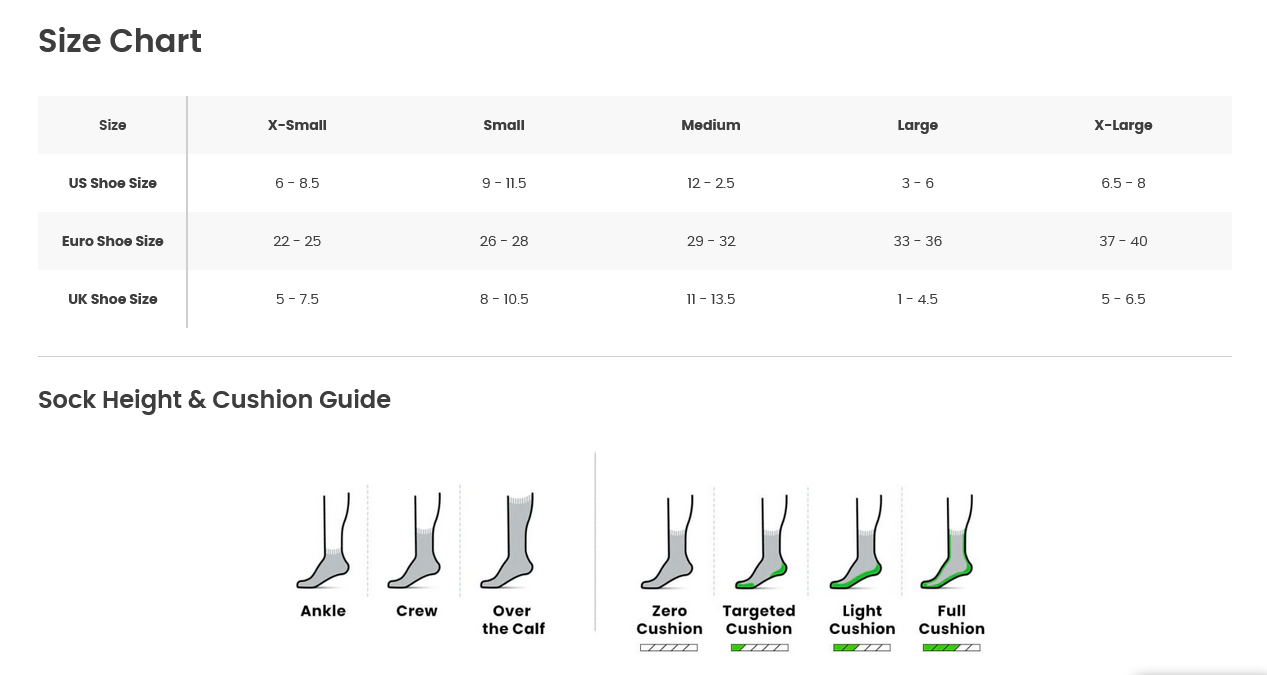The width and height of the screenshot is (1267, 675).
Task: Click the X-Large column header
Action: click(1123, 125)
